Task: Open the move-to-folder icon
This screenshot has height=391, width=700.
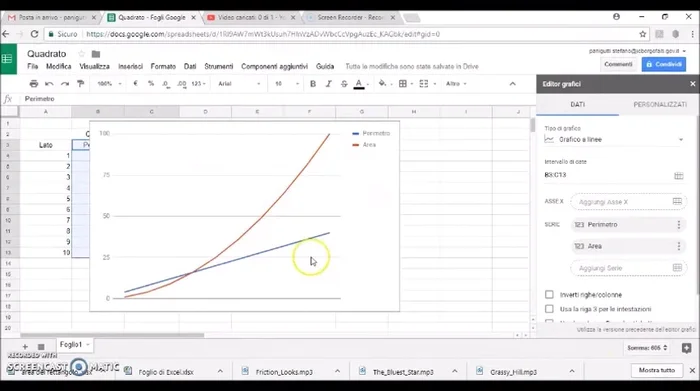Action: click(x=96, y=54)
